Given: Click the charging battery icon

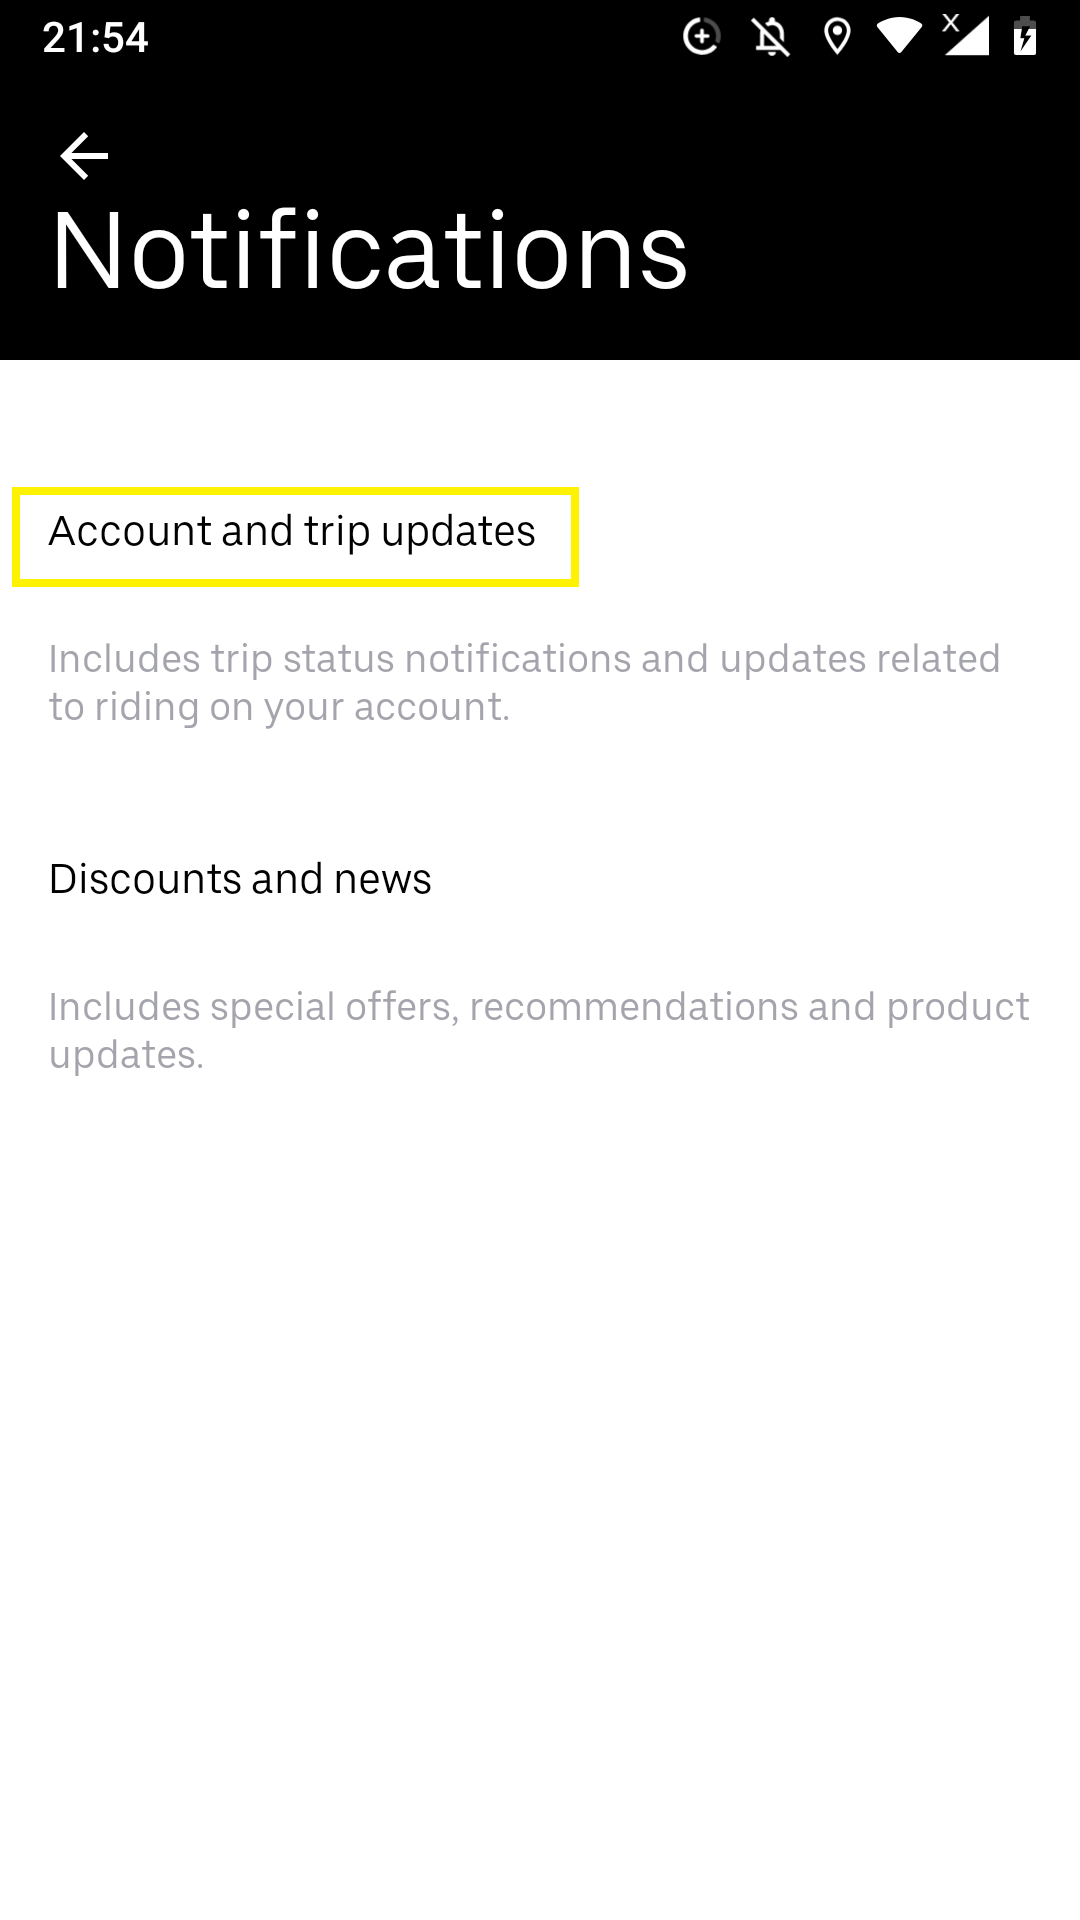Looking at the screenshot, I should (x=1026, y=36).
